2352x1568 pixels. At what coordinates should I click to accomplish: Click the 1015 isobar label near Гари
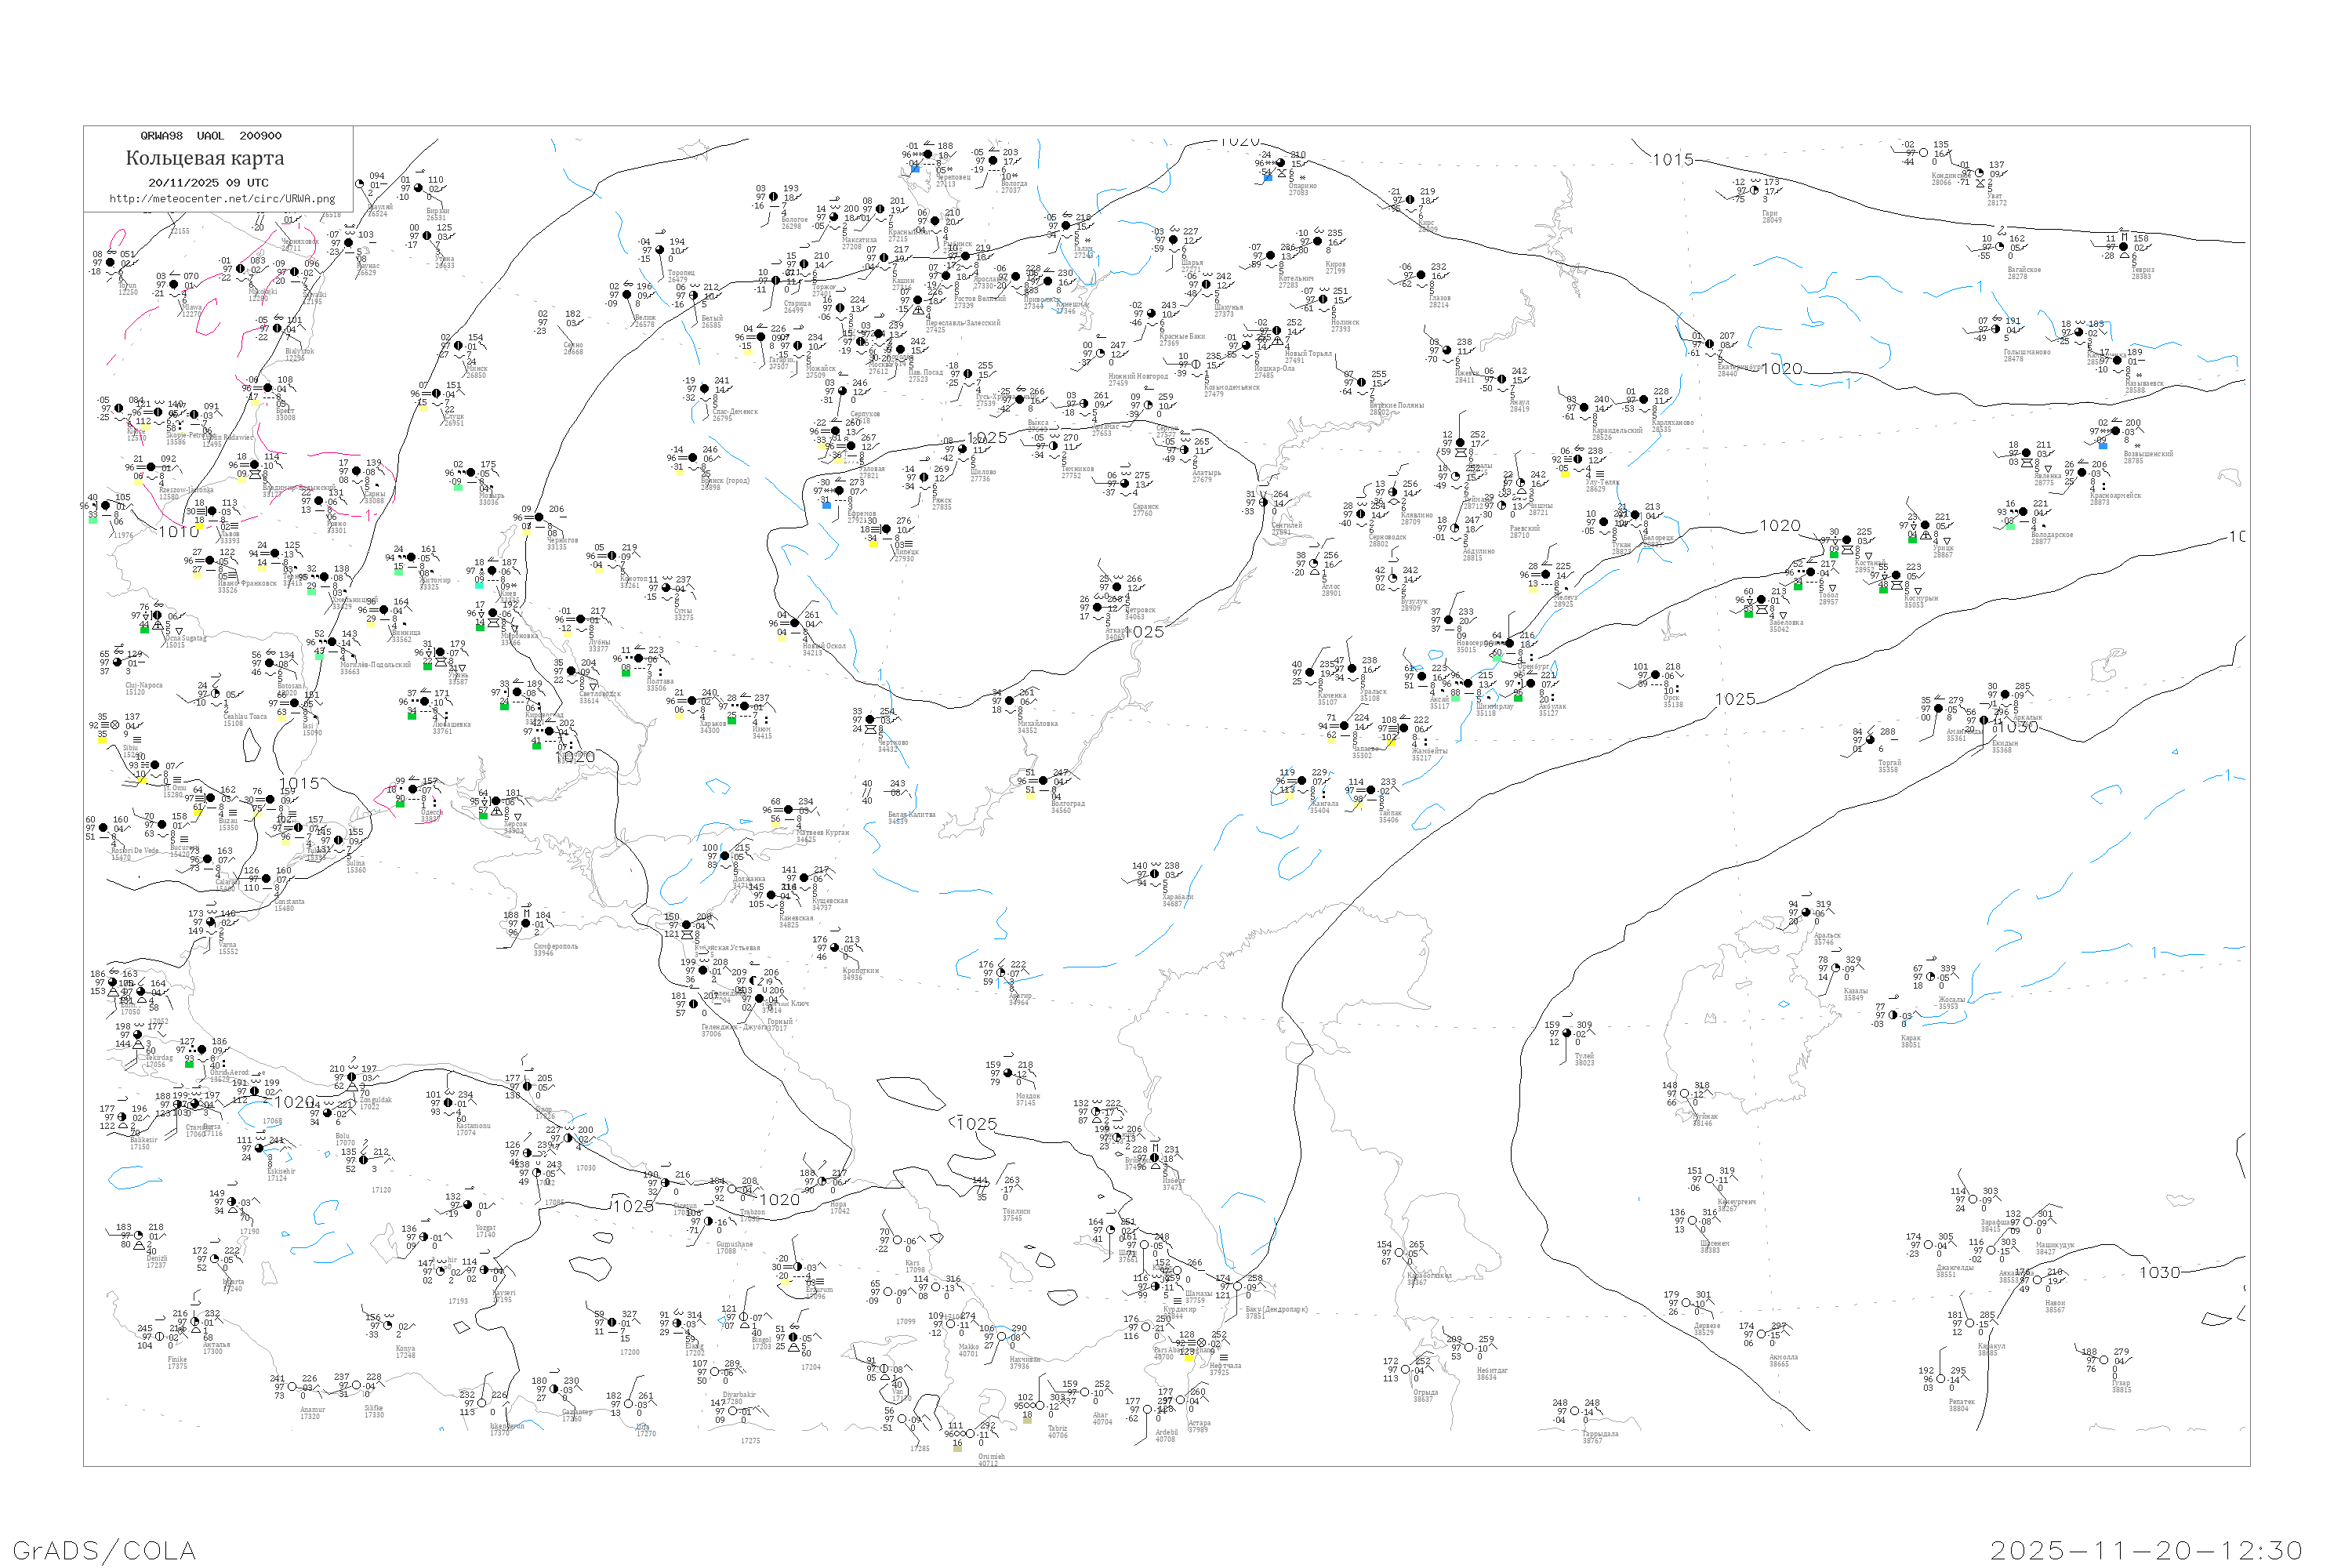[1672, 160]
